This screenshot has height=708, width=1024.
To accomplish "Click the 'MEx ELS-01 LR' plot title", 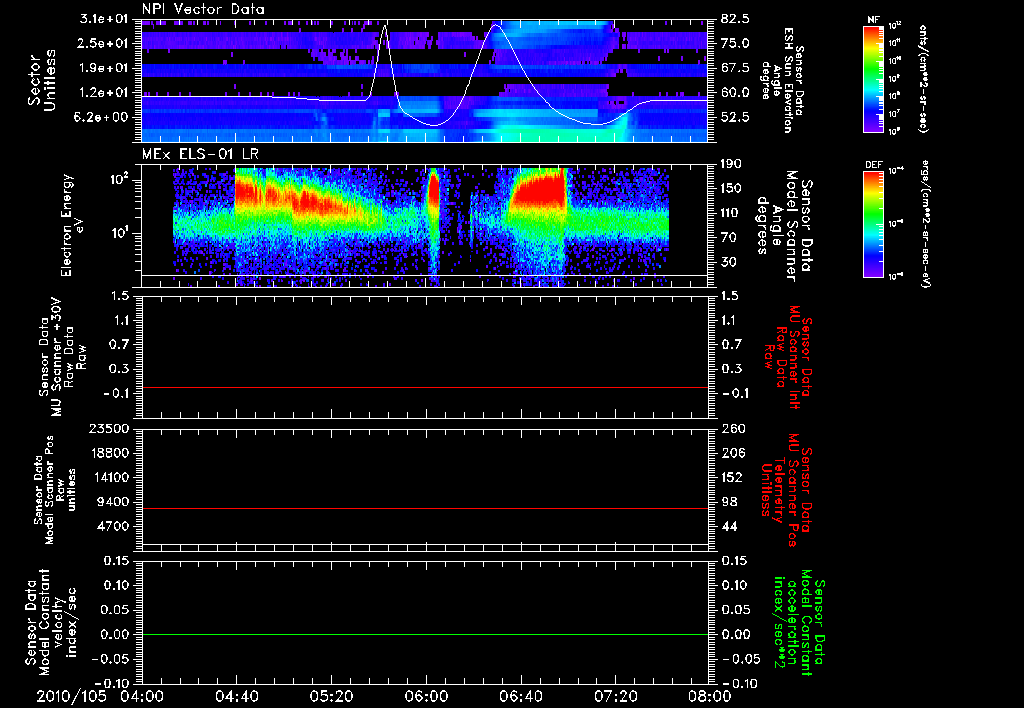I will click(x=200, y=155).
